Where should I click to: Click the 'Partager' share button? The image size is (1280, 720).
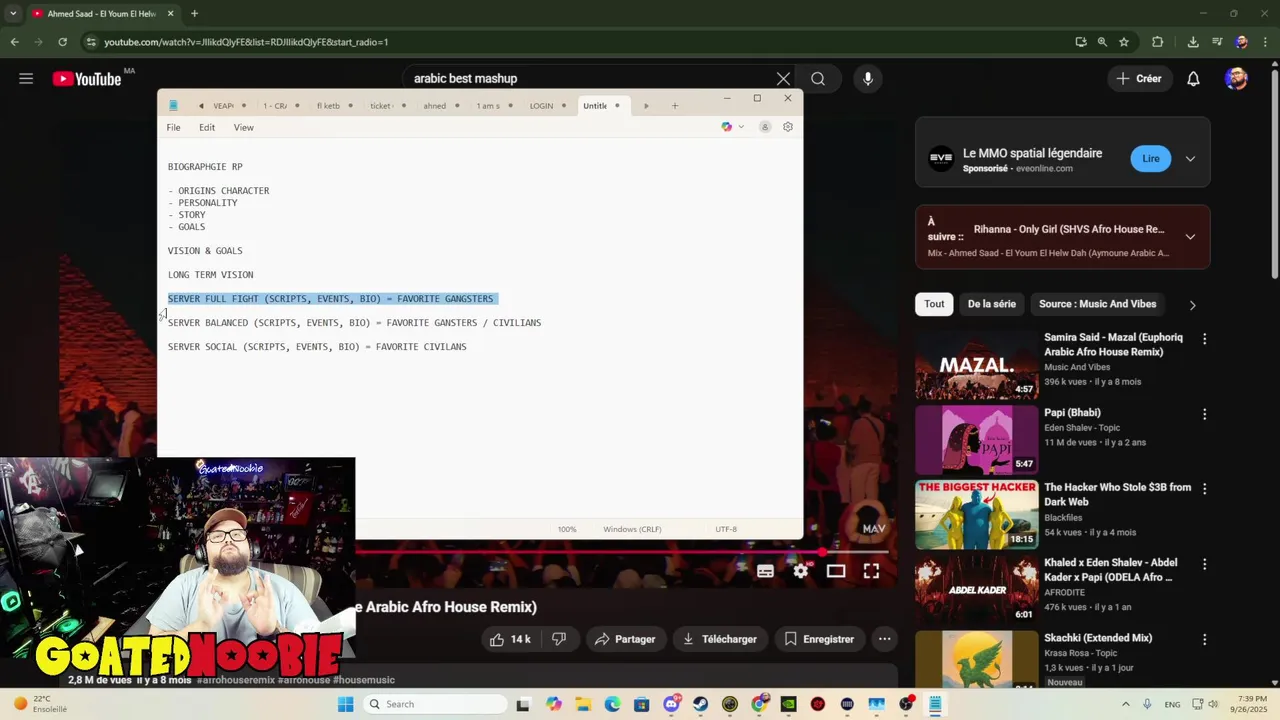coord(624,639)
